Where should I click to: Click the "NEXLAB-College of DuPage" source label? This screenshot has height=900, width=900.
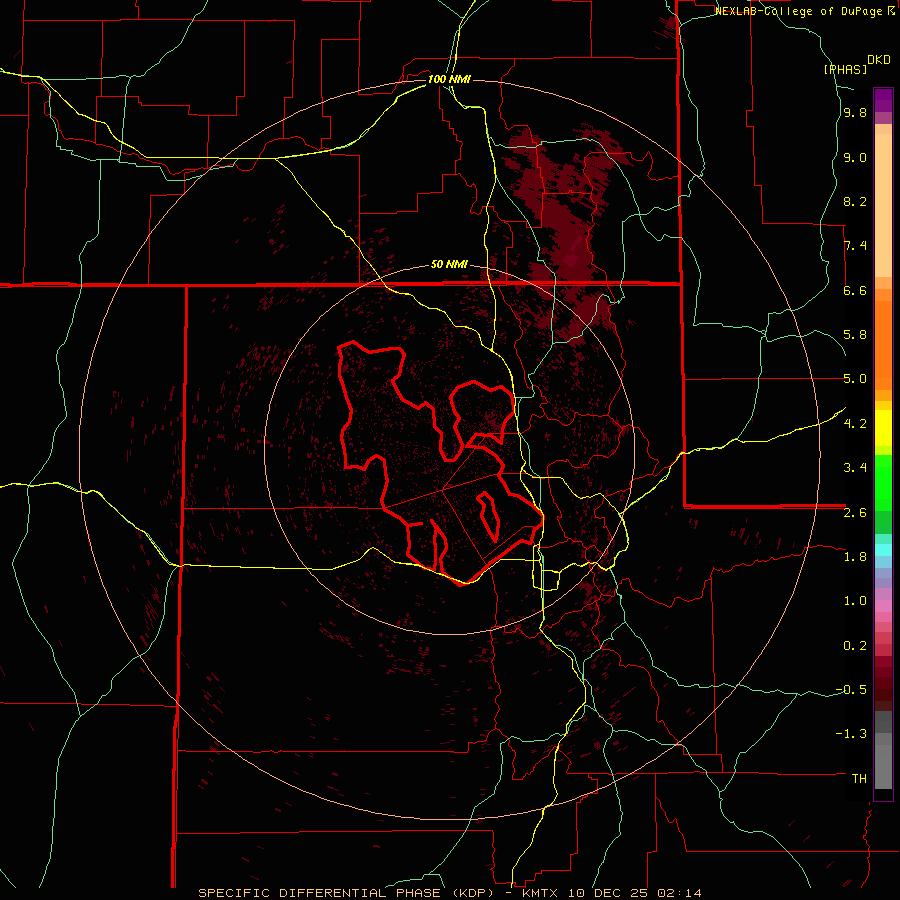(x=799, y=11)
